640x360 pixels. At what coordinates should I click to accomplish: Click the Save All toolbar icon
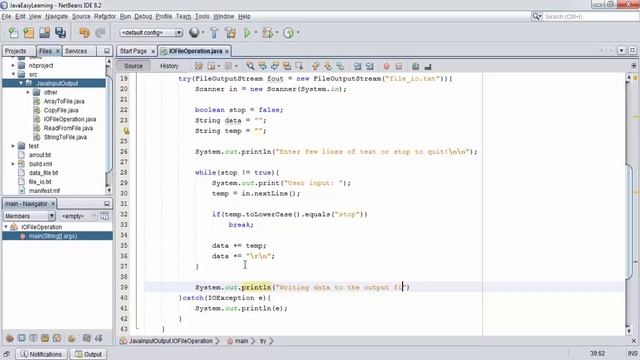tap(60, 33)
